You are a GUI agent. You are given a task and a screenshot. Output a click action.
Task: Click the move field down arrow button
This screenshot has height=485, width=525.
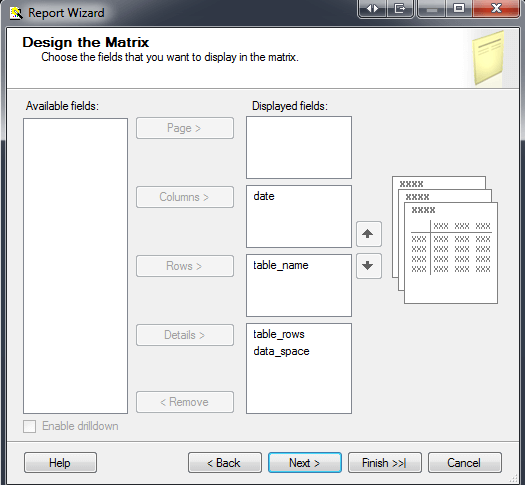point(369,266)
